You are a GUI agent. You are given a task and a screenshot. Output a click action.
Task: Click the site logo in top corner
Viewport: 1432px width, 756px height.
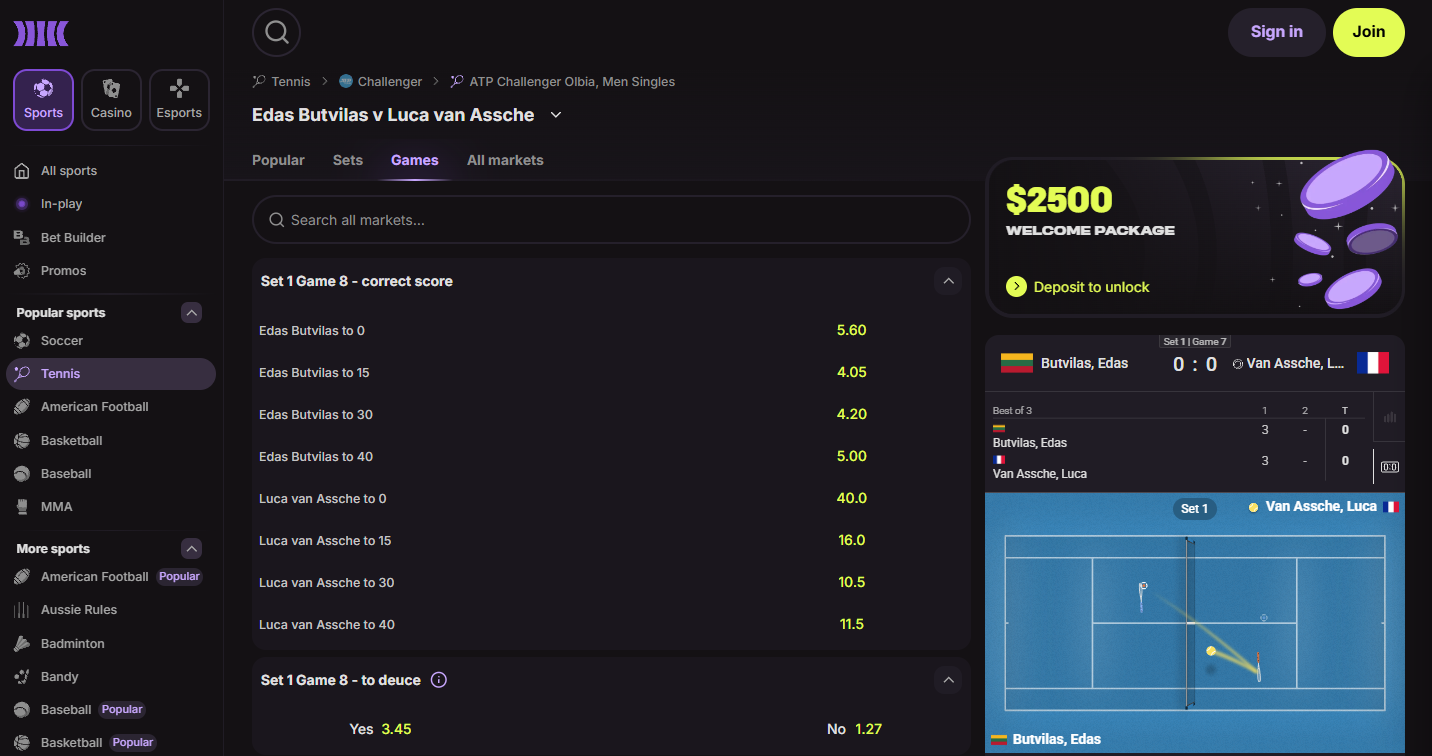41,34
